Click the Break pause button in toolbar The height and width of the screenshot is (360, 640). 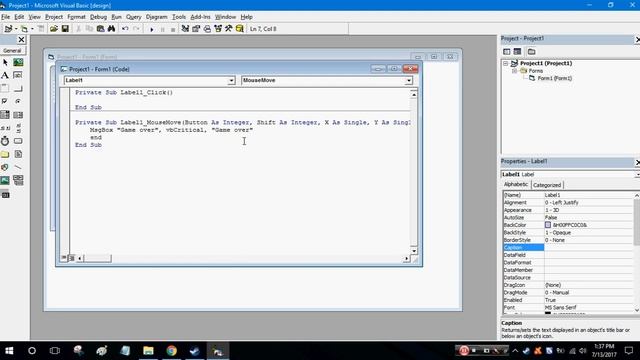(x=162, y=29)
